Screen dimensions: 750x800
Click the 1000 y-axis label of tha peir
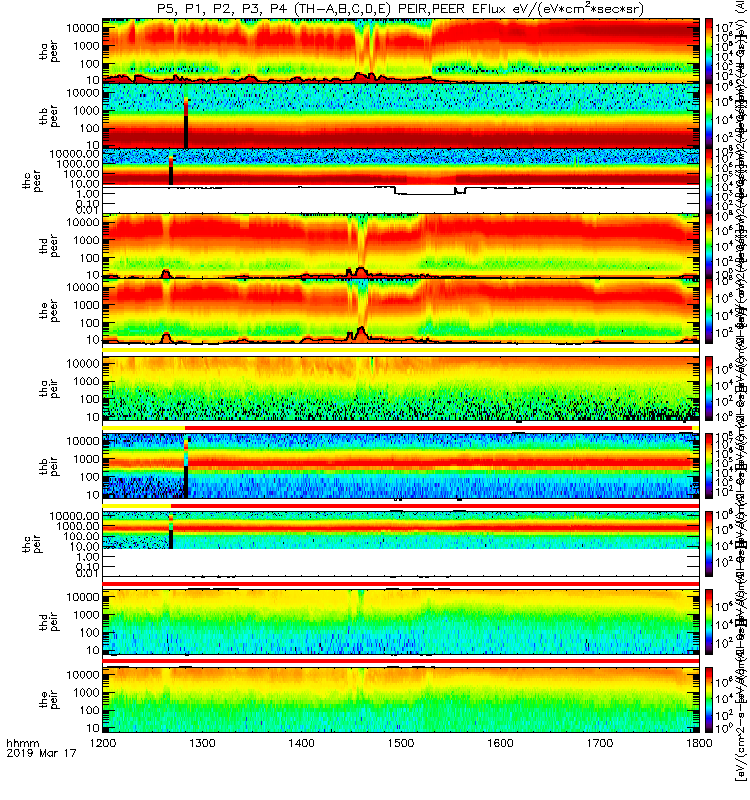[x=86, y=382]
